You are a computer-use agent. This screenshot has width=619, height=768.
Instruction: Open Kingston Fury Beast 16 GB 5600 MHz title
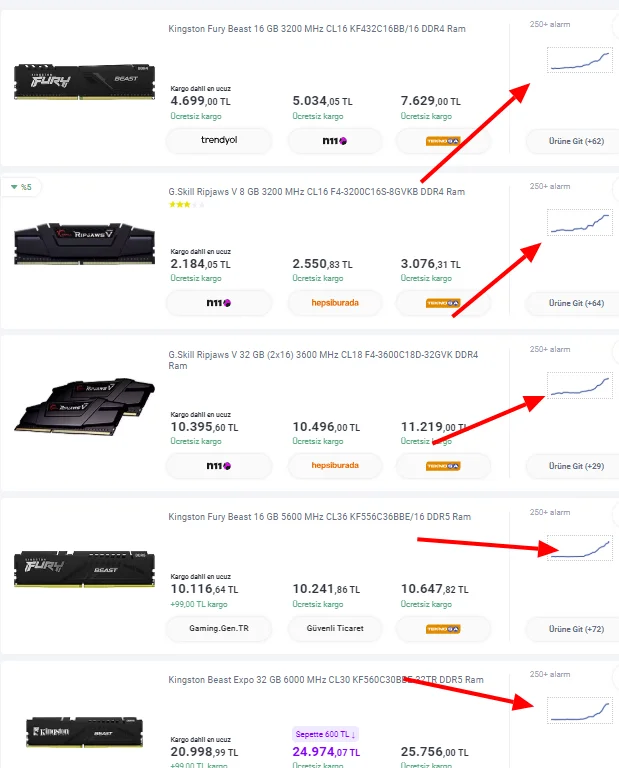319,517
